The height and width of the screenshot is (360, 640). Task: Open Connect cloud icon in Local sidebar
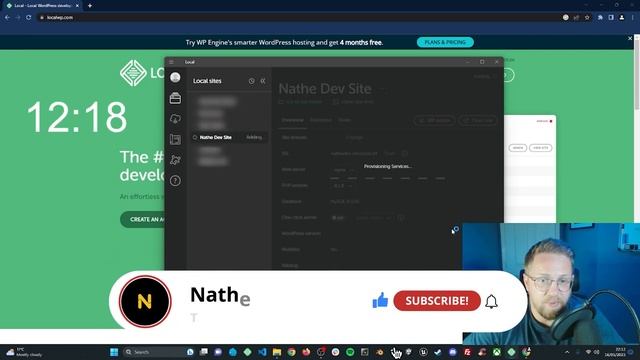click(175, 119)
